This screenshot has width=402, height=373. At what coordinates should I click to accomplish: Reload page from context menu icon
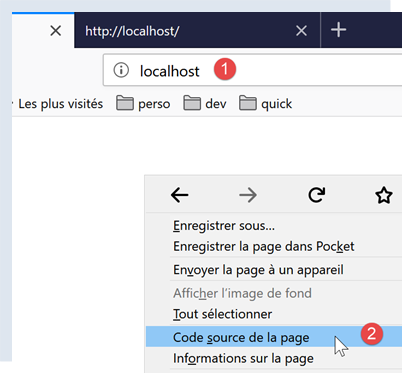tap(316, 195)
